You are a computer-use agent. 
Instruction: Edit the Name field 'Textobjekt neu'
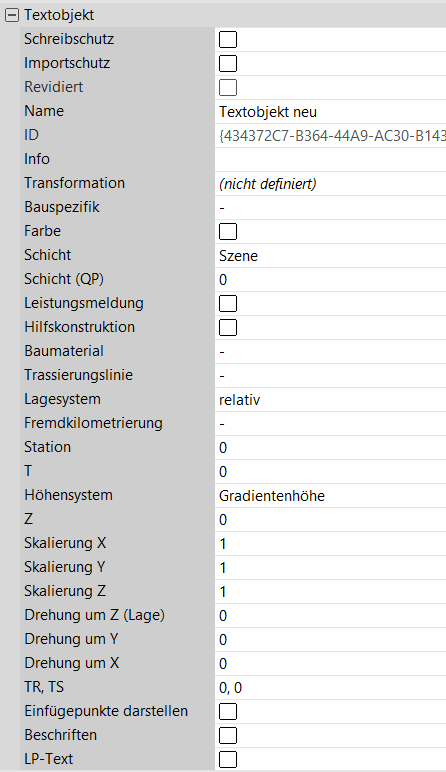pos(330,112)
